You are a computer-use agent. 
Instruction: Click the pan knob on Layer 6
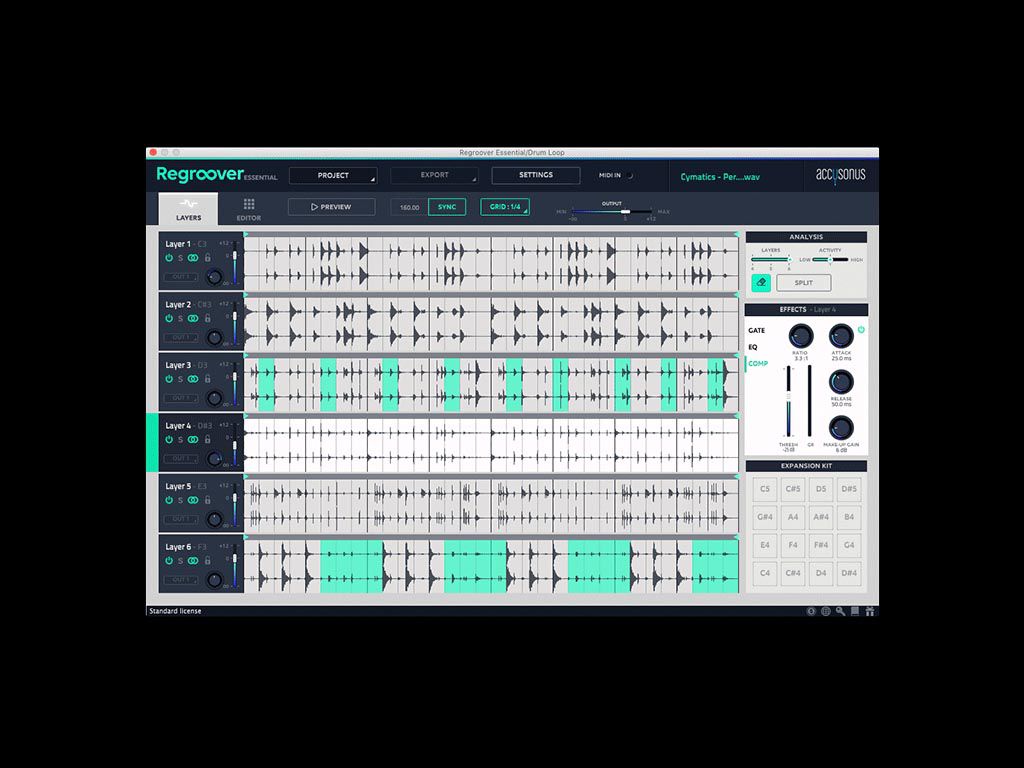pos(214,580)
